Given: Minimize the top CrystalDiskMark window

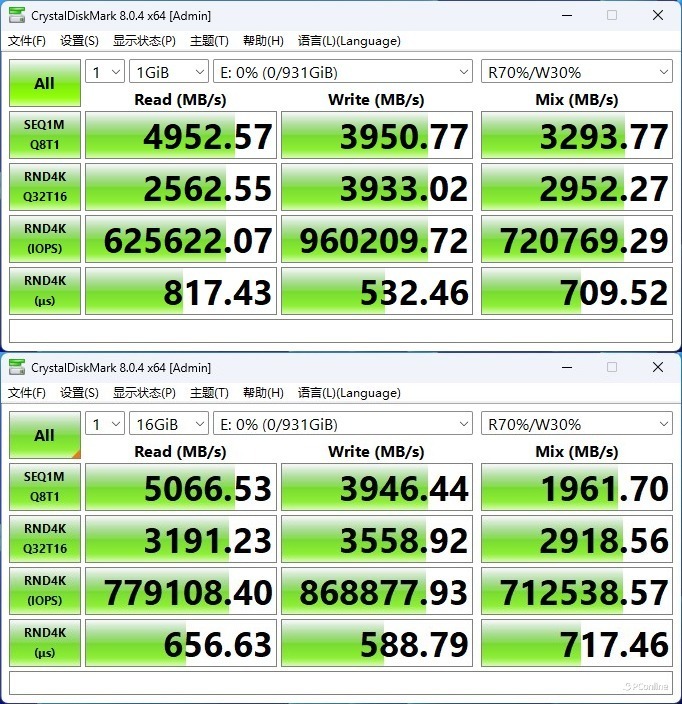Looking at the screenshot, I should pos(567,15).
